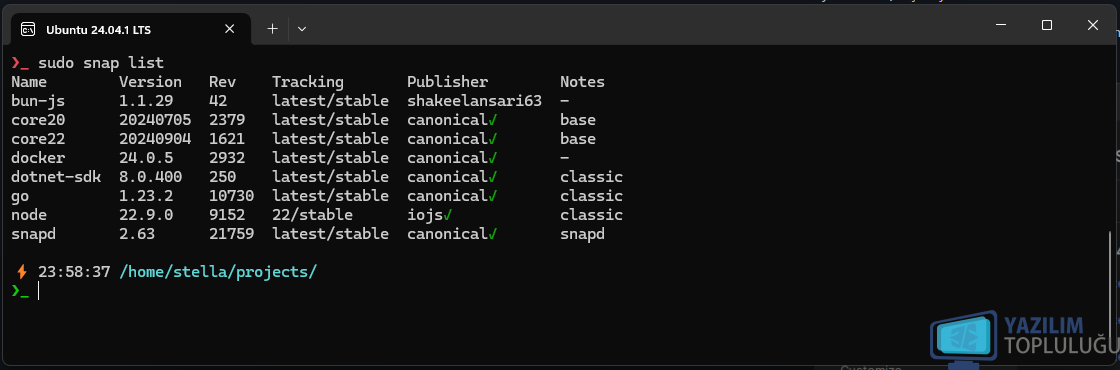The width and height of the screenshot is (1120, 370).
Task: Click the orange lightning bolt prompt icon
Action: [21, 272]
